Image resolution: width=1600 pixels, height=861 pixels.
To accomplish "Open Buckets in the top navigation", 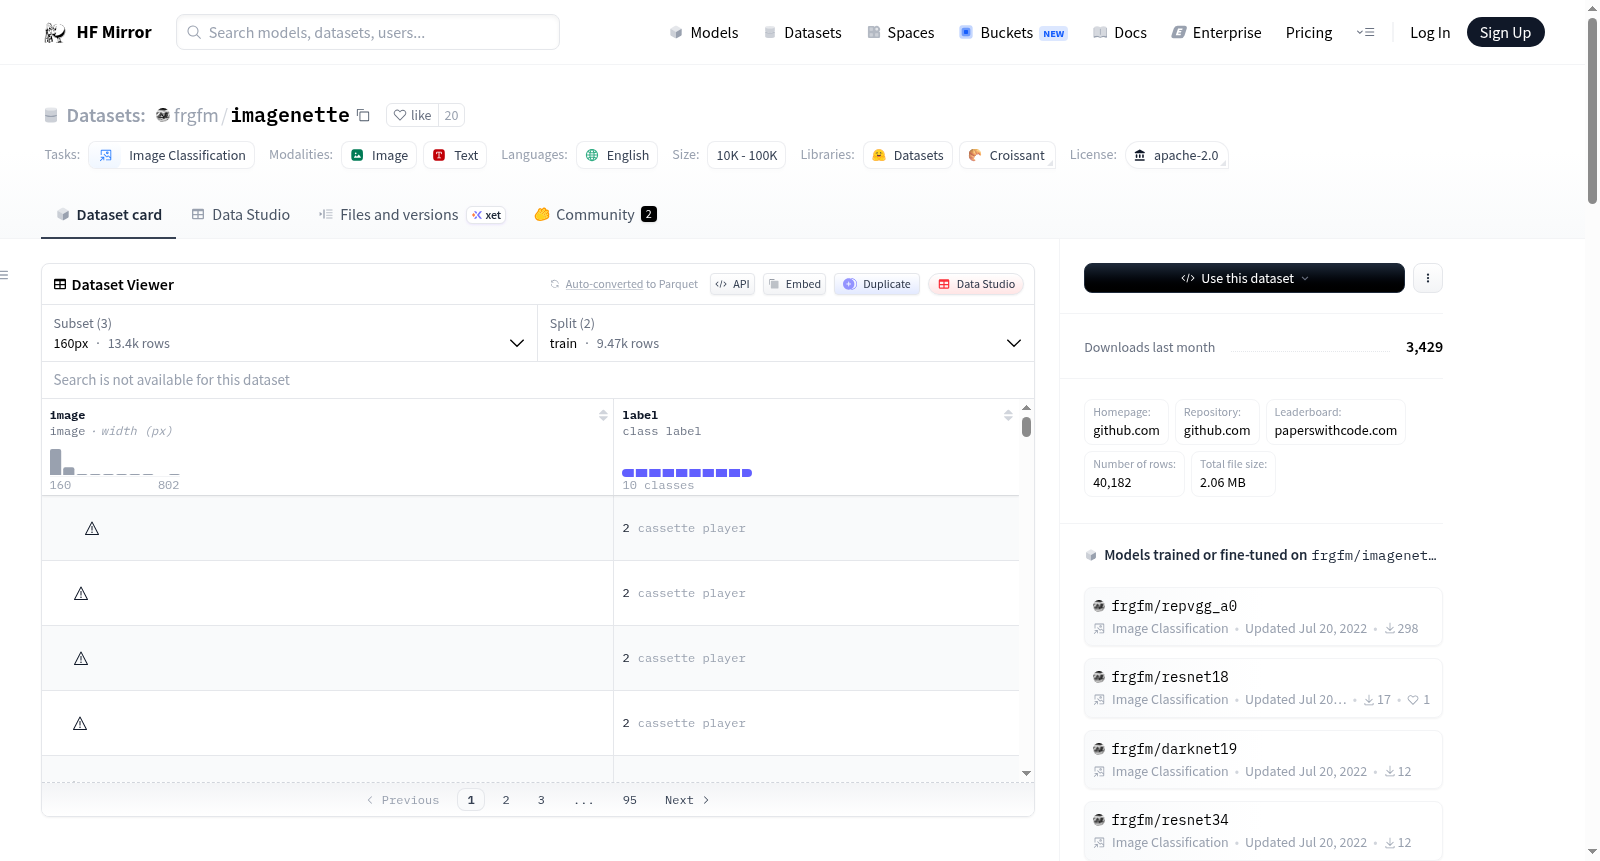I will click(x=1013, y=33).
